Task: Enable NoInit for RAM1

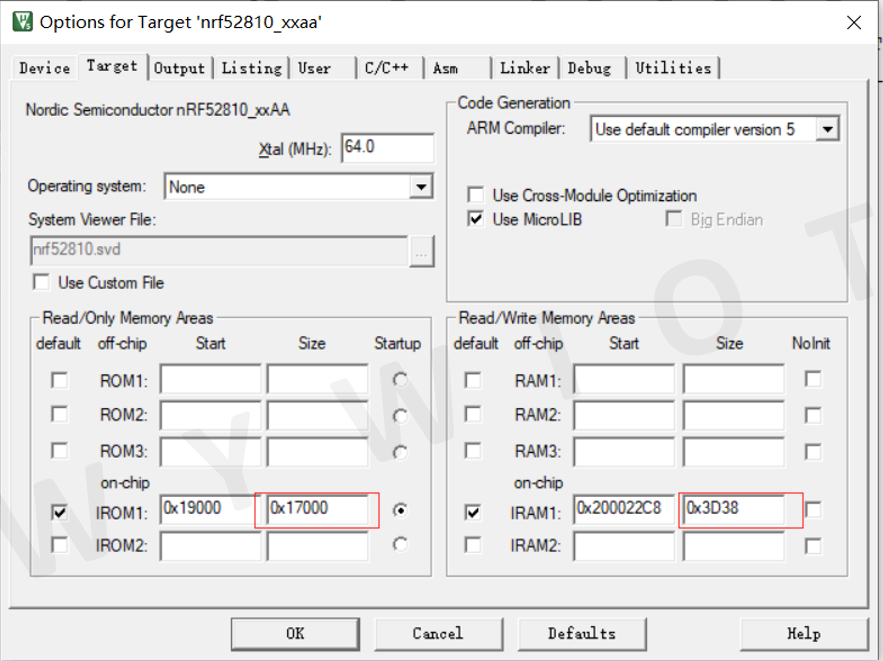Action: pos(813,379)
